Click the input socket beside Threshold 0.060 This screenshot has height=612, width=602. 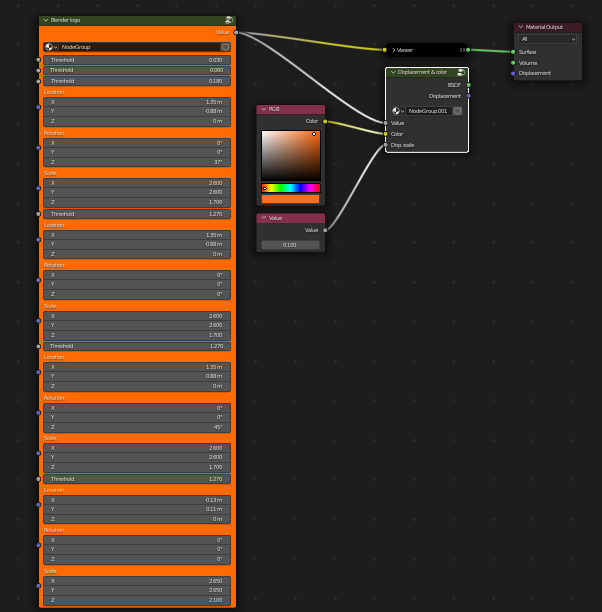[38, 71]
